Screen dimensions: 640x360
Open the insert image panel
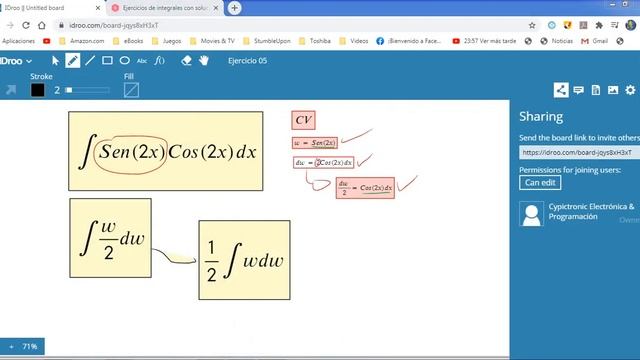pos(613,90)
